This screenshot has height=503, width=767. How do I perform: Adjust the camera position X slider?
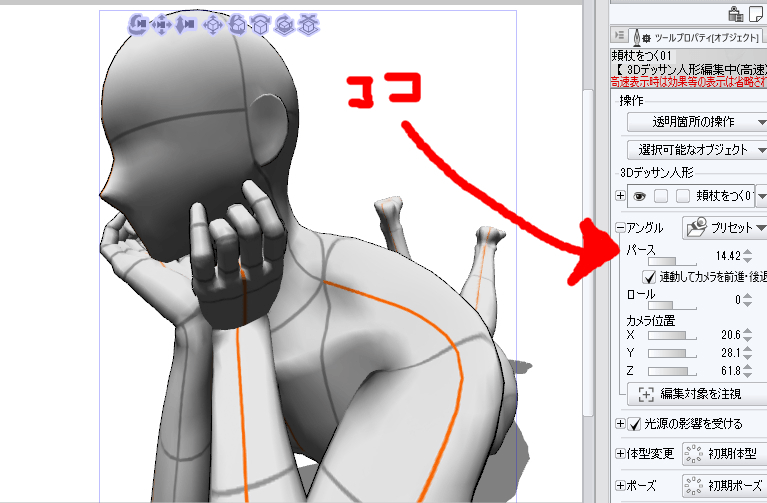pos(672,336)
